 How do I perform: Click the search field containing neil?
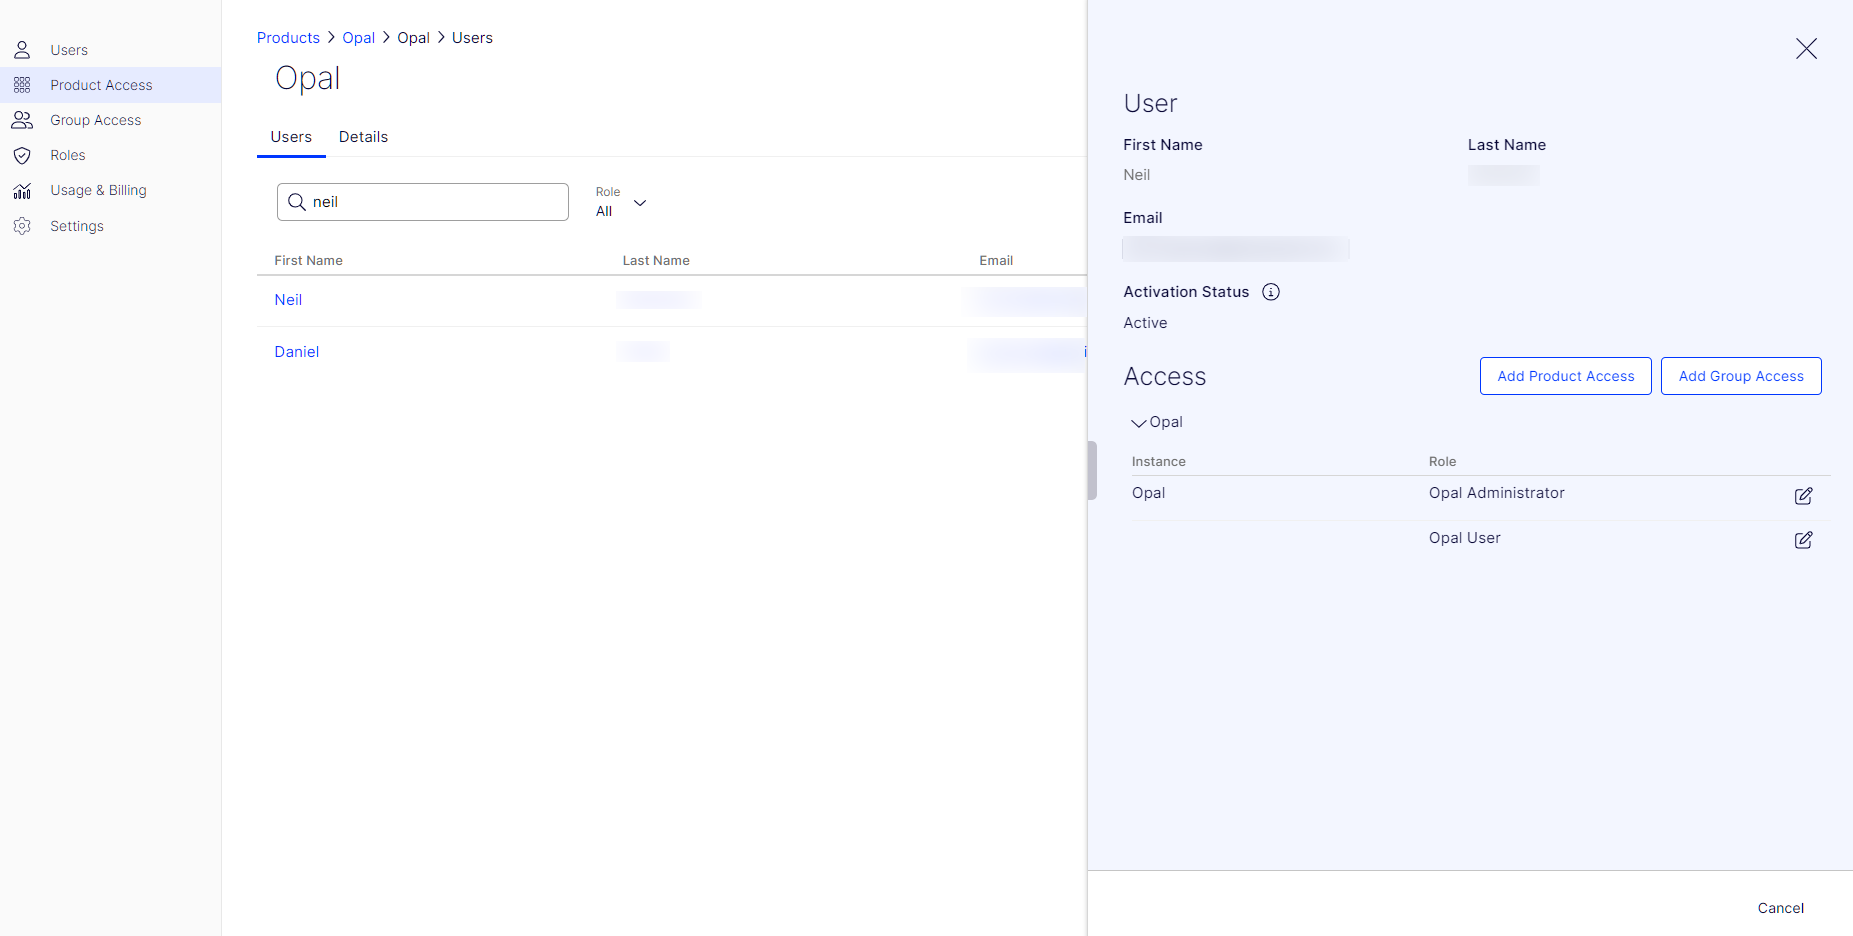pyautogui.click(x=423, y=202)
